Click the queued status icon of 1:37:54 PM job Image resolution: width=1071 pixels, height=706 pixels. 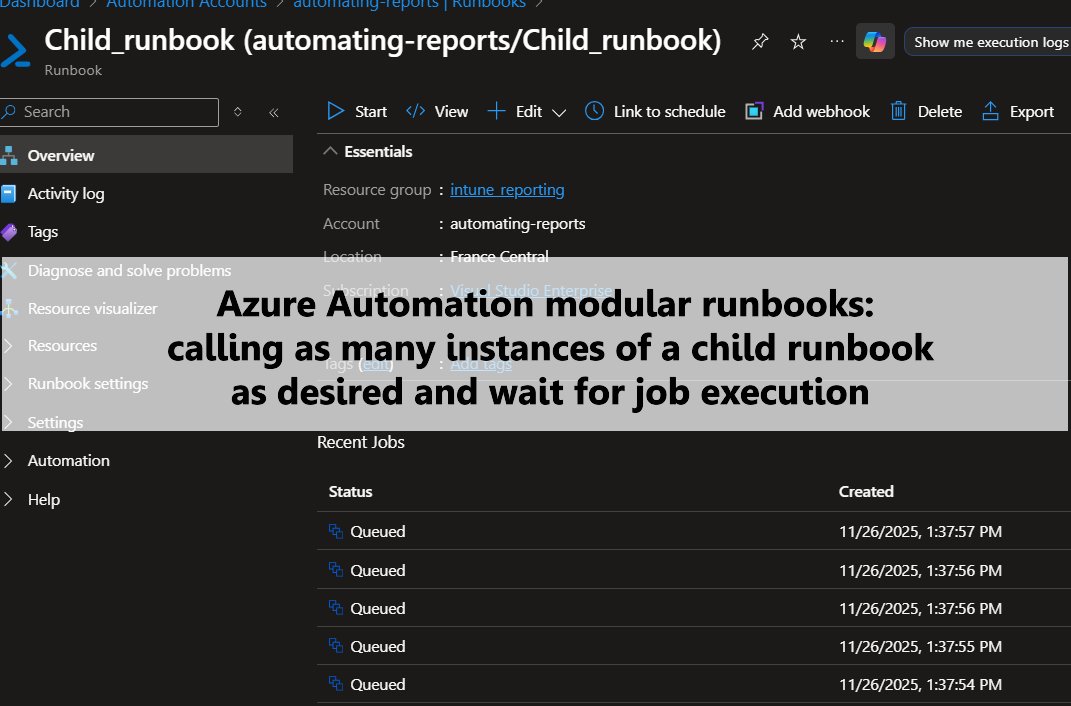(335, 683)
